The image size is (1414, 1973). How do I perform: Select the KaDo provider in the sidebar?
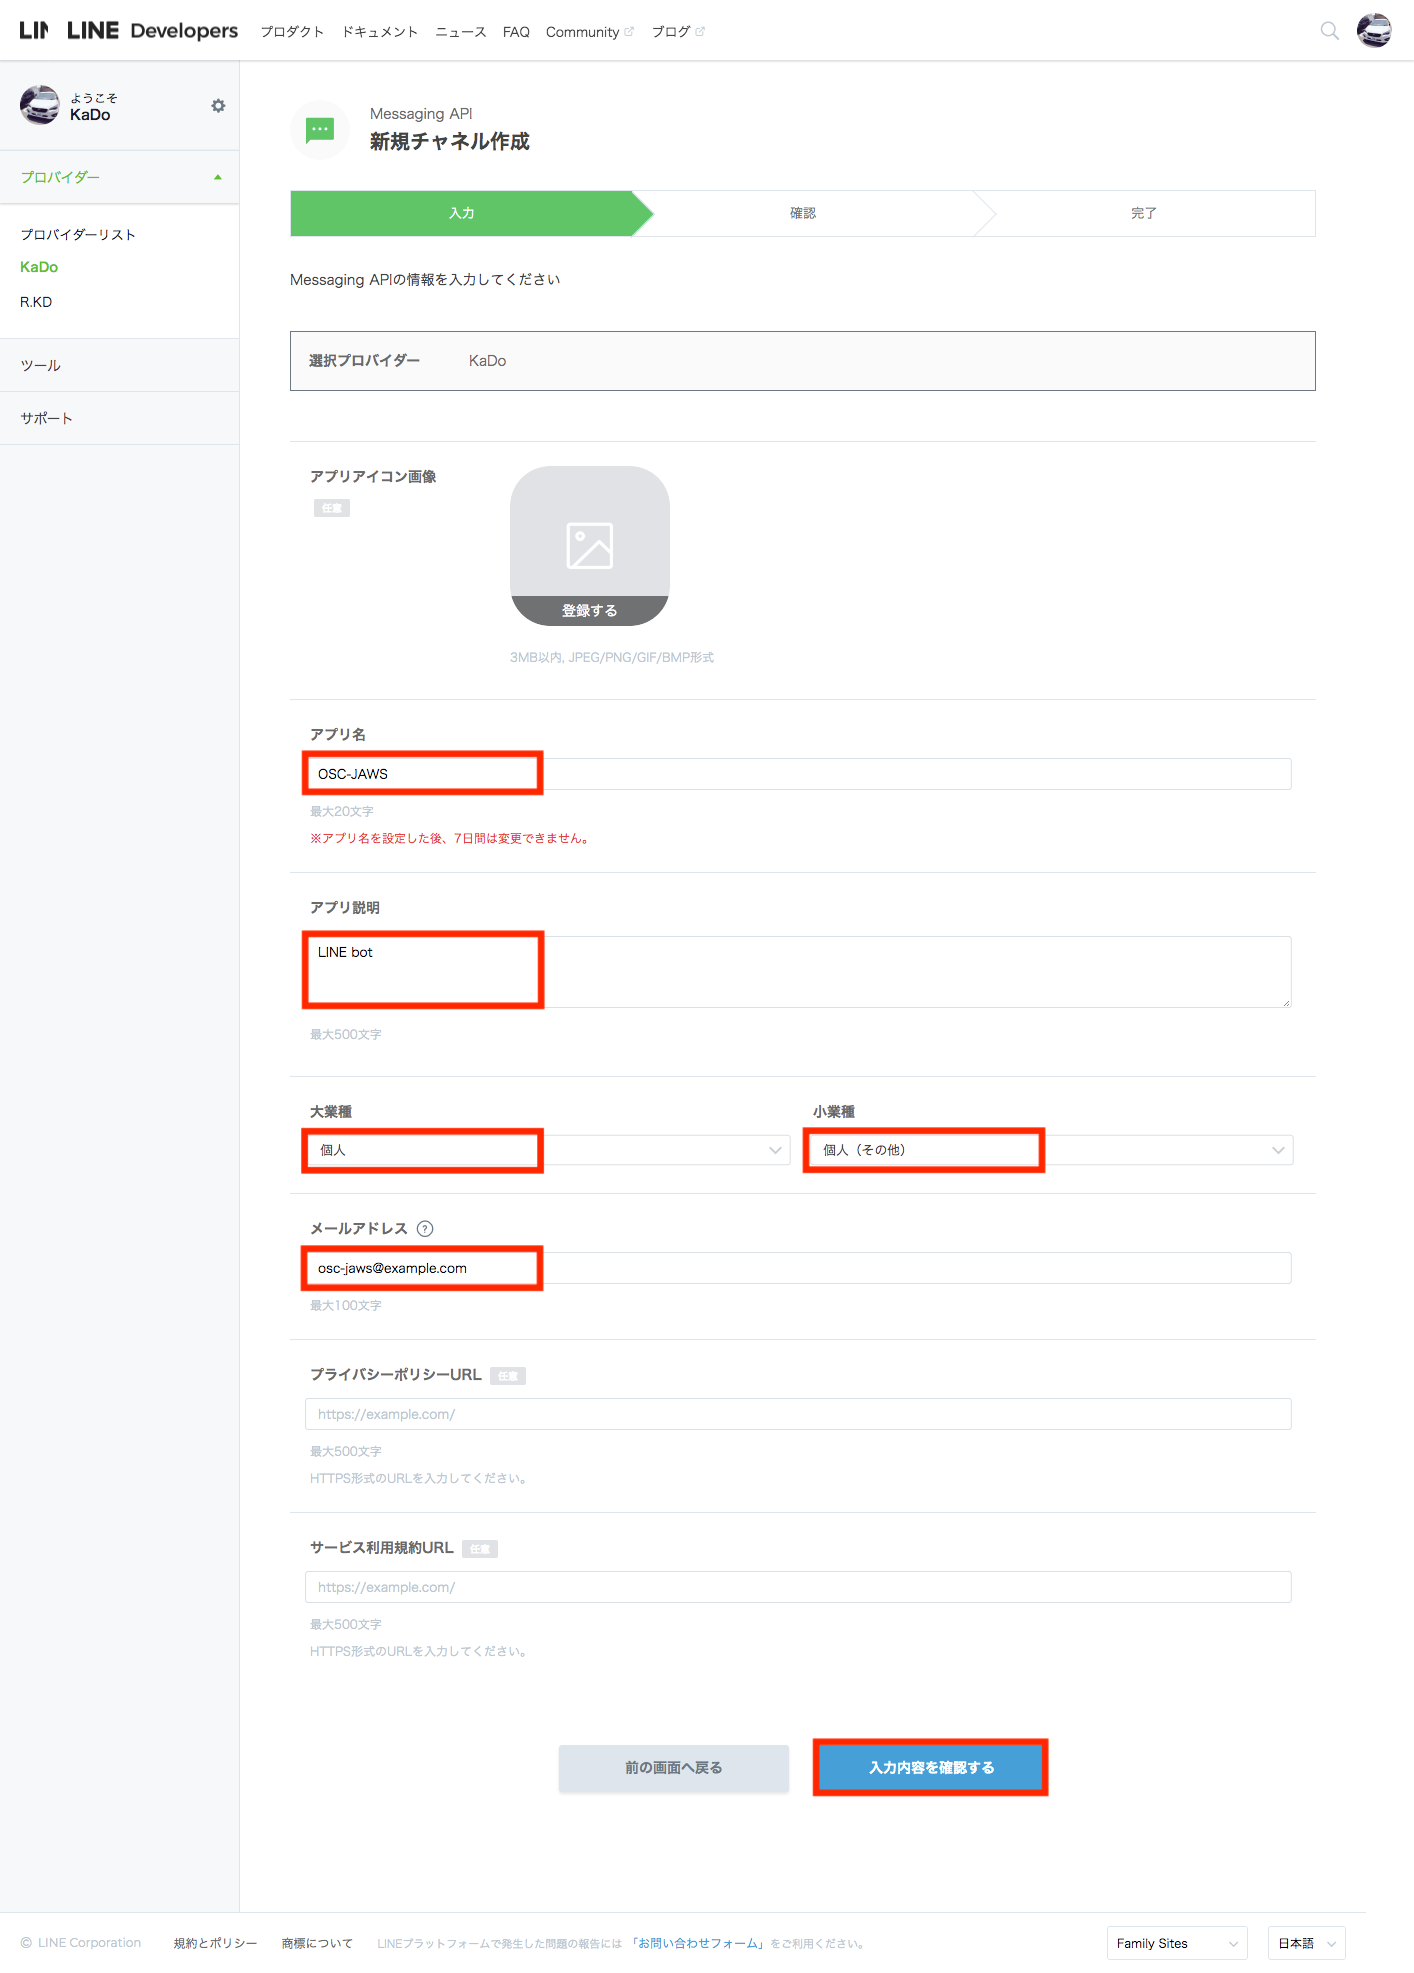pos(39,267)
